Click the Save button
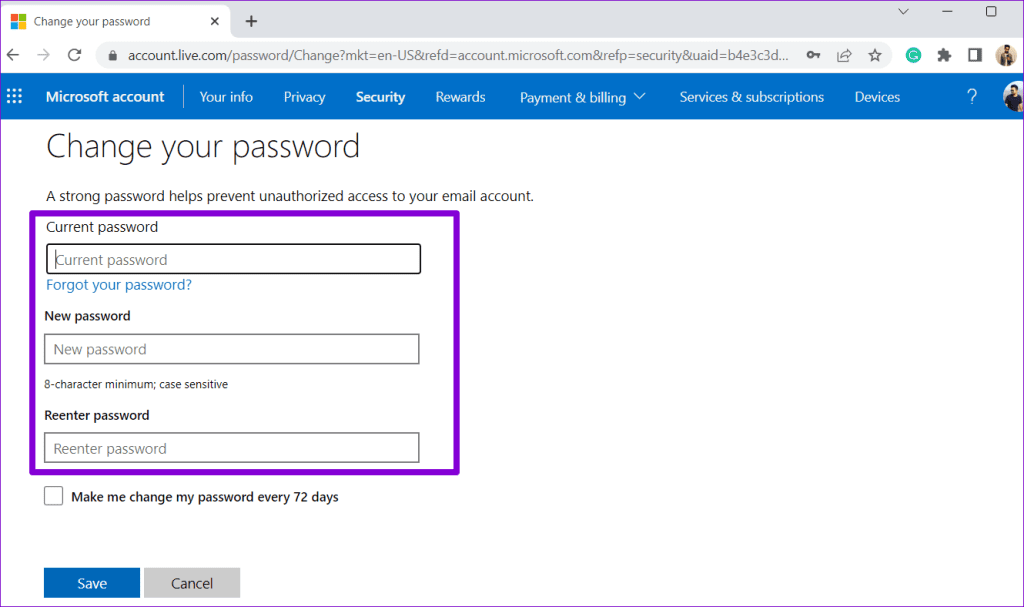 (92, 583)
